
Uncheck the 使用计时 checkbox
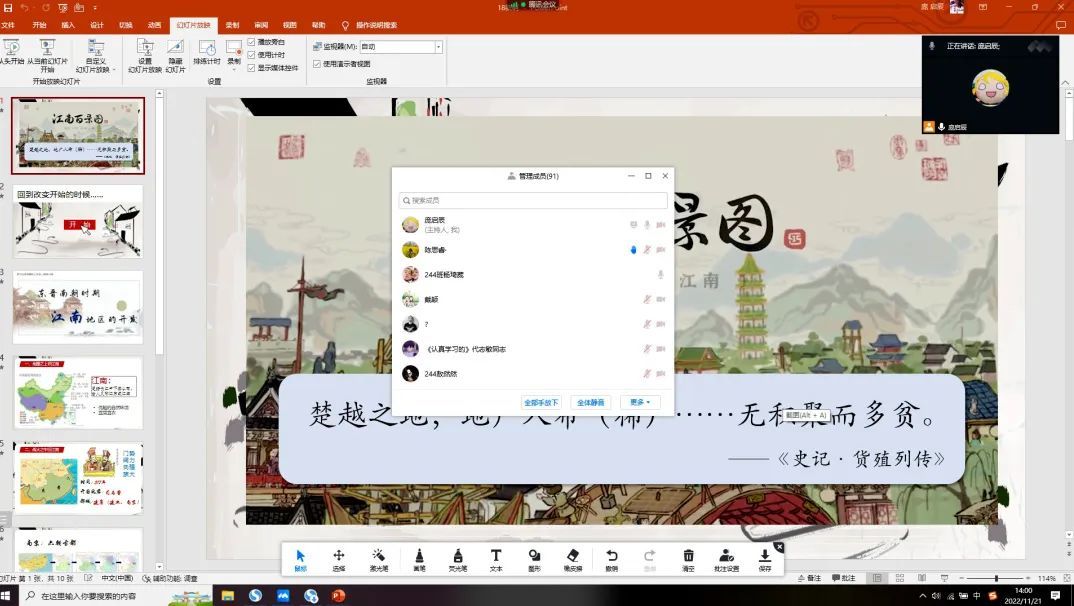click(x=252, y=55)
